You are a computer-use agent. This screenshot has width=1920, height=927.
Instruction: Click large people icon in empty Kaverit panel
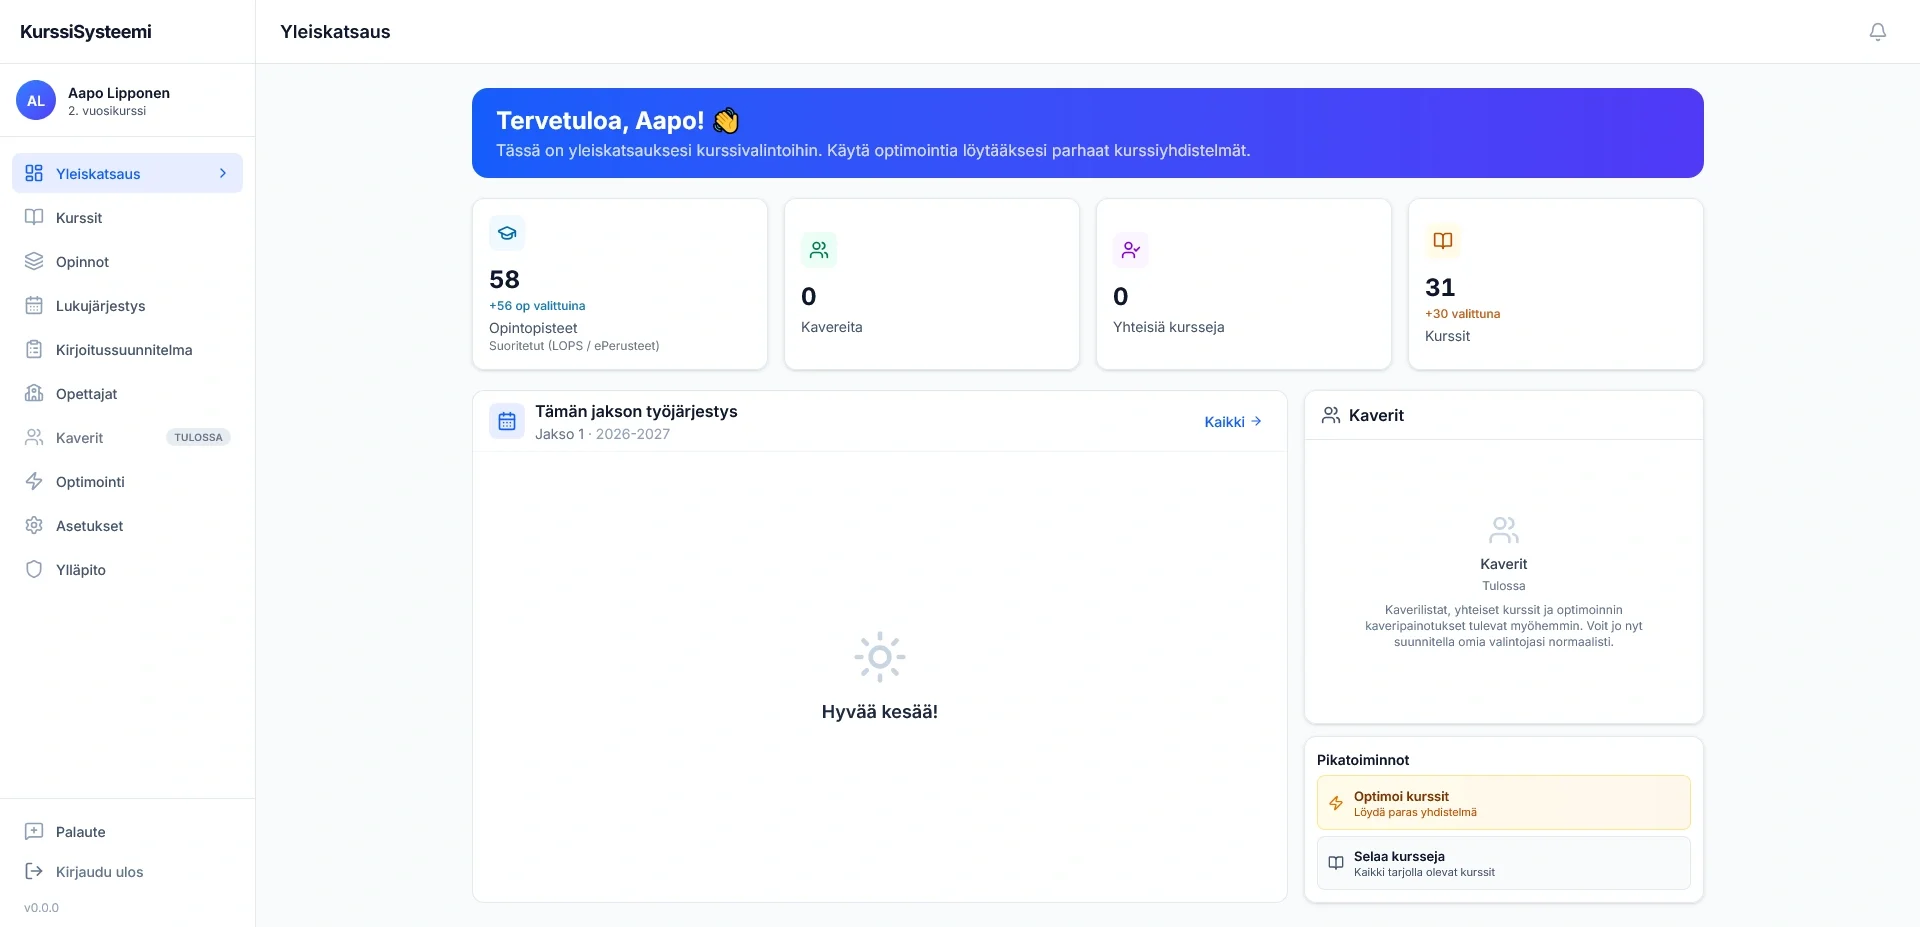tap(1504, 529)
